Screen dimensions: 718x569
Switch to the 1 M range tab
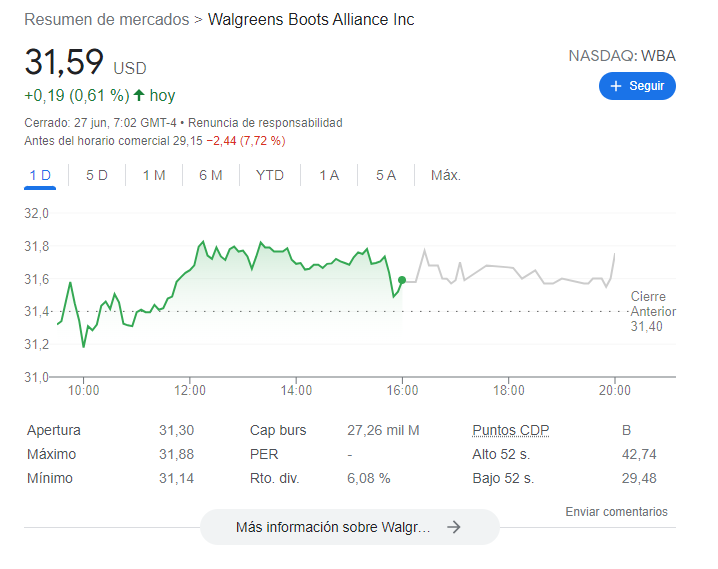tap(154, 175)
